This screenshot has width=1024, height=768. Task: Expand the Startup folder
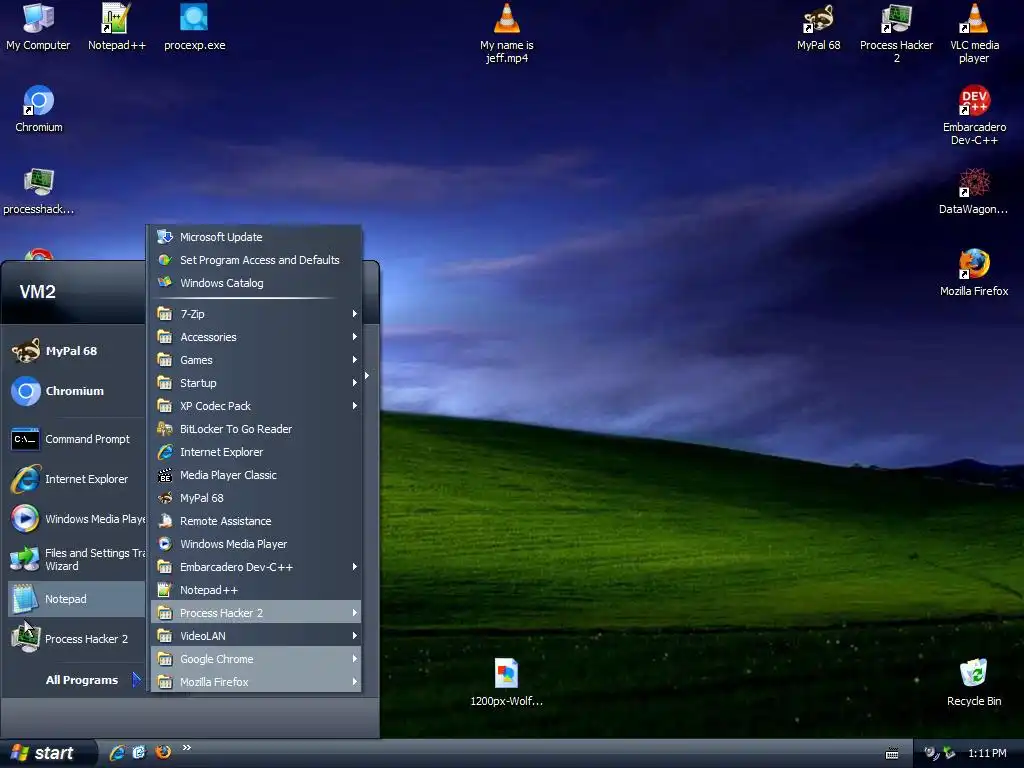(256, 383)
